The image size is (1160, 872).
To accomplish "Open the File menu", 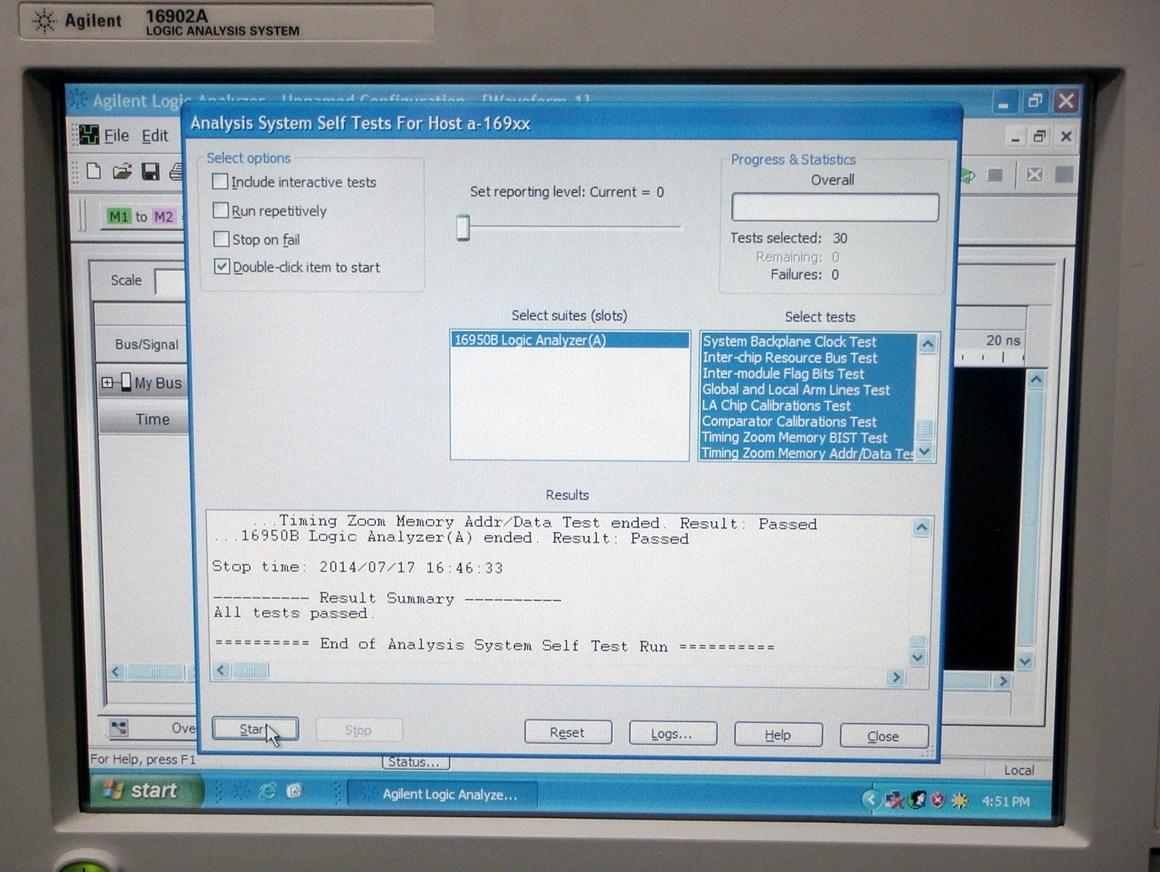I will coord(116,135).
